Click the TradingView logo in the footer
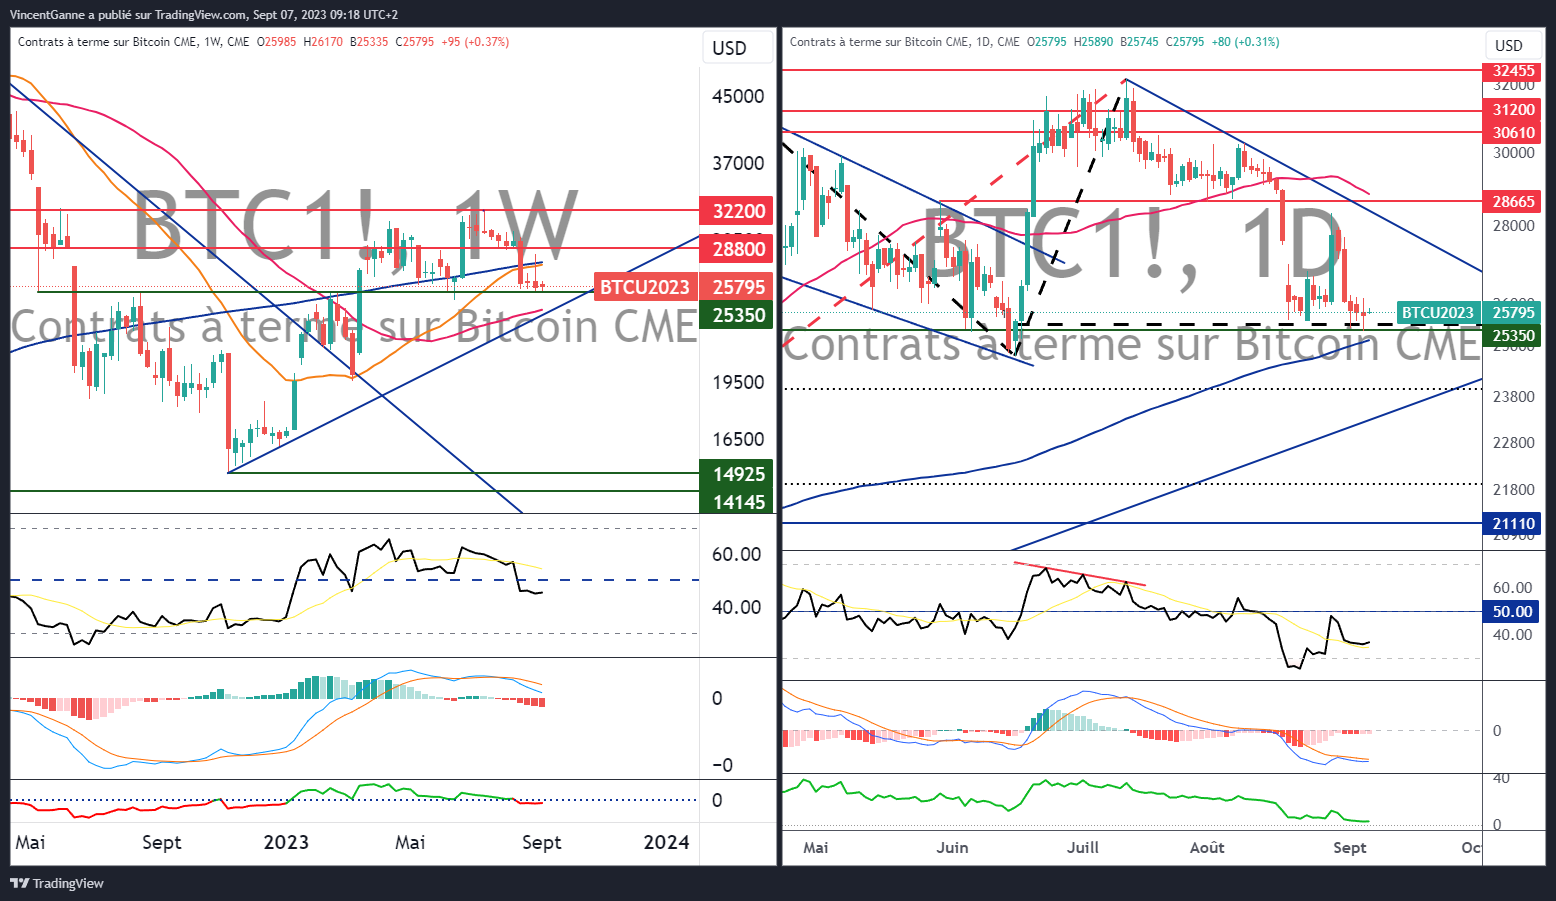 point(57,883)
